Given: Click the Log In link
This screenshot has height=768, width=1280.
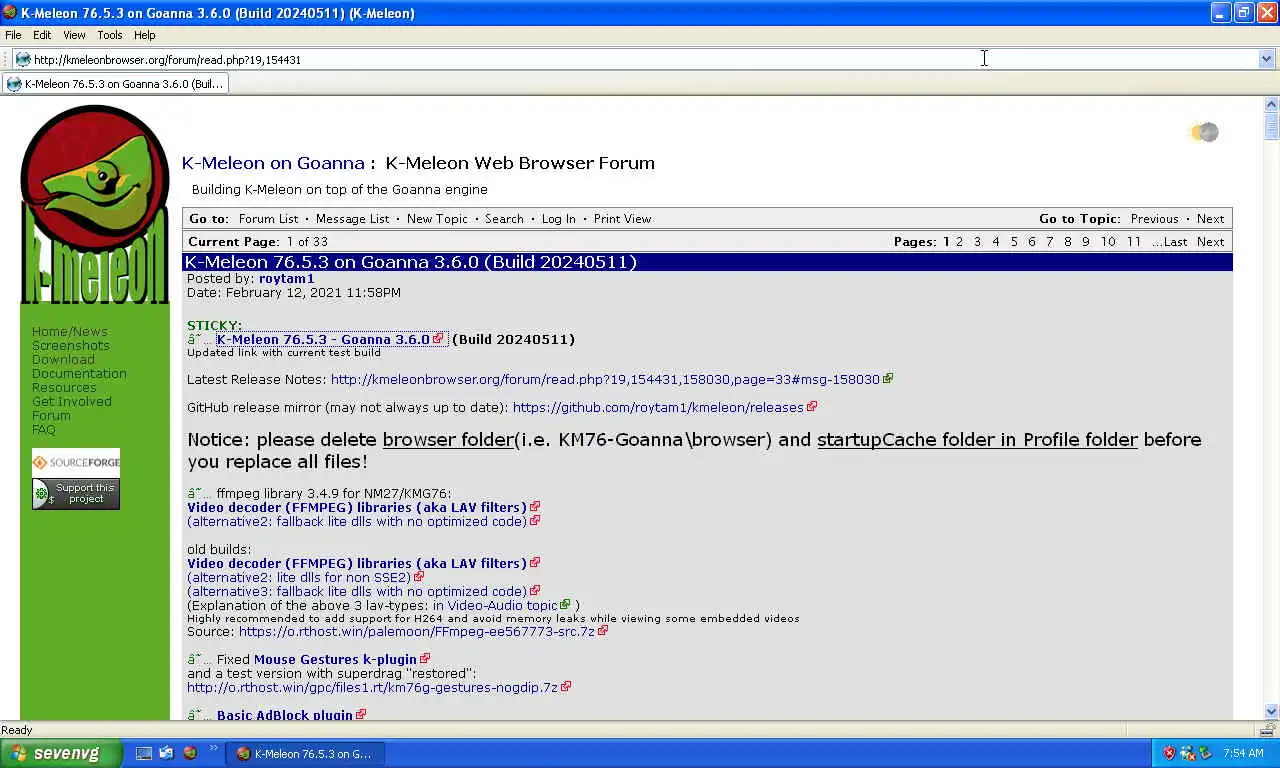Looking at the screenshot, I should [559, 219].
